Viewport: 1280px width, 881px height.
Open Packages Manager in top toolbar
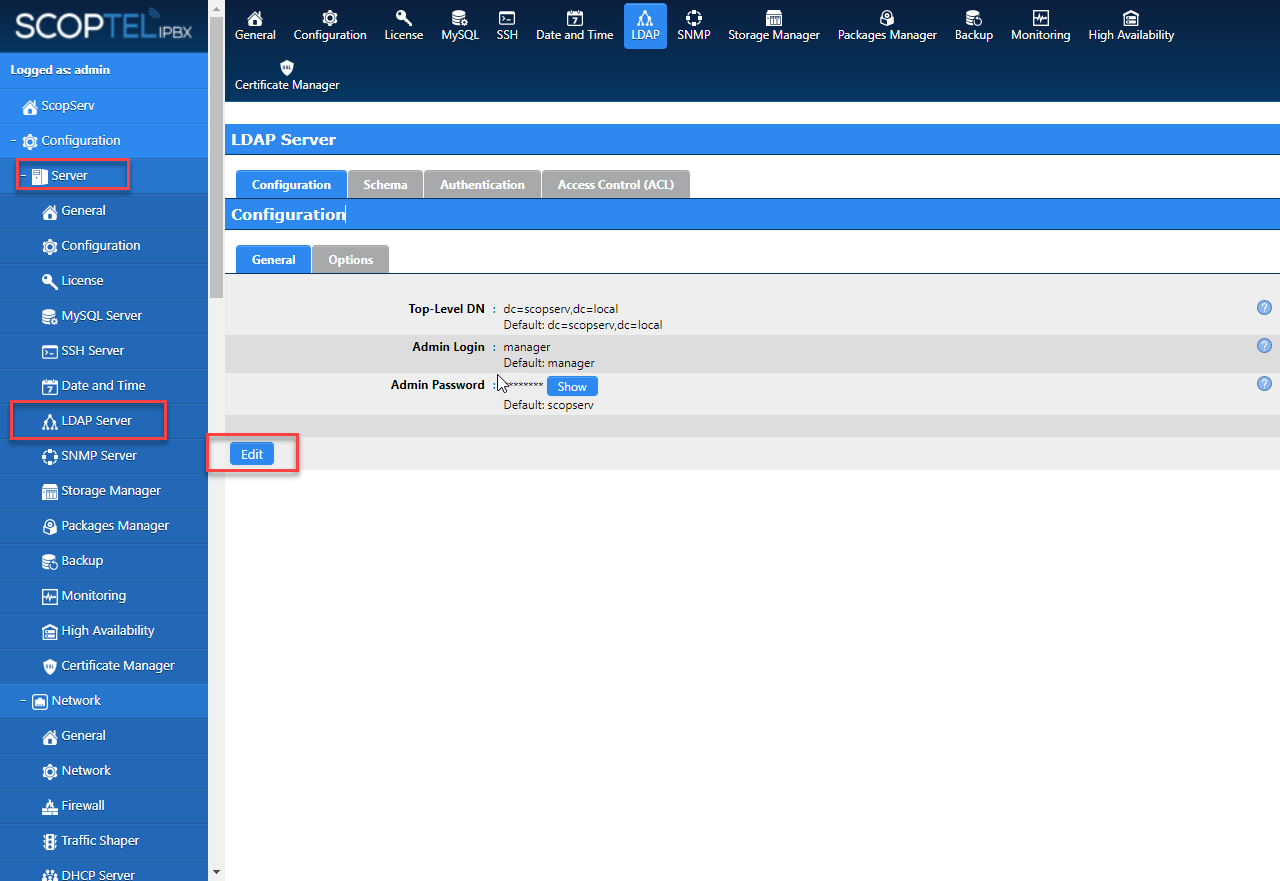(886, 26)
